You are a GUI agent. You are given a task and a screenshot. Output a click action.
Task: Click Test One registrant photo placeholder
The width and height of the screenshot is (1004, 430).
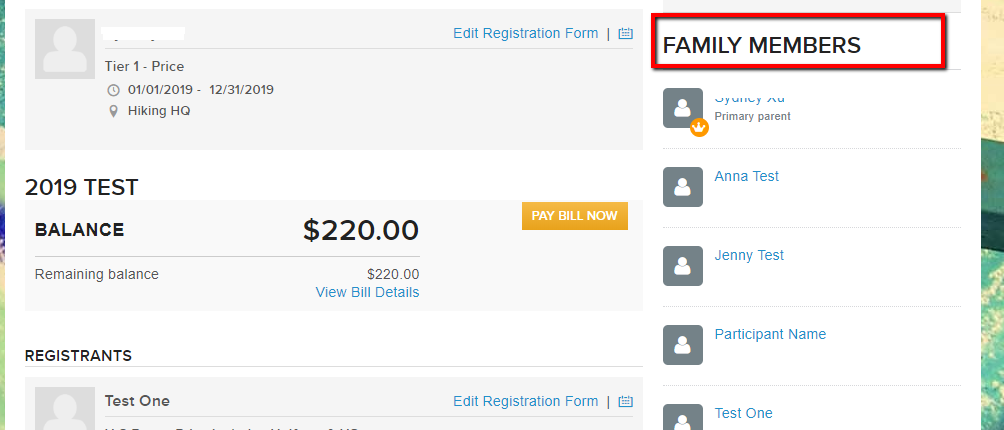65,408
